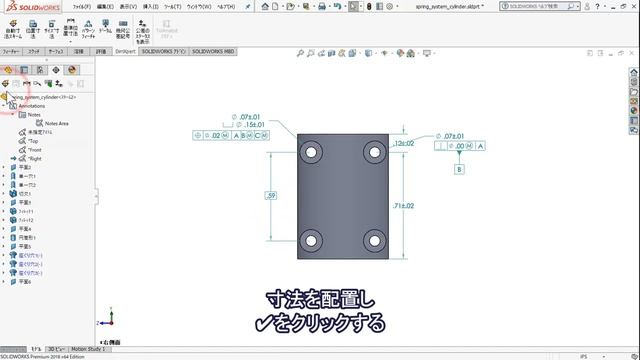
Task: Open the 挿入(I) menu
Action: click(x=151, y=7)
